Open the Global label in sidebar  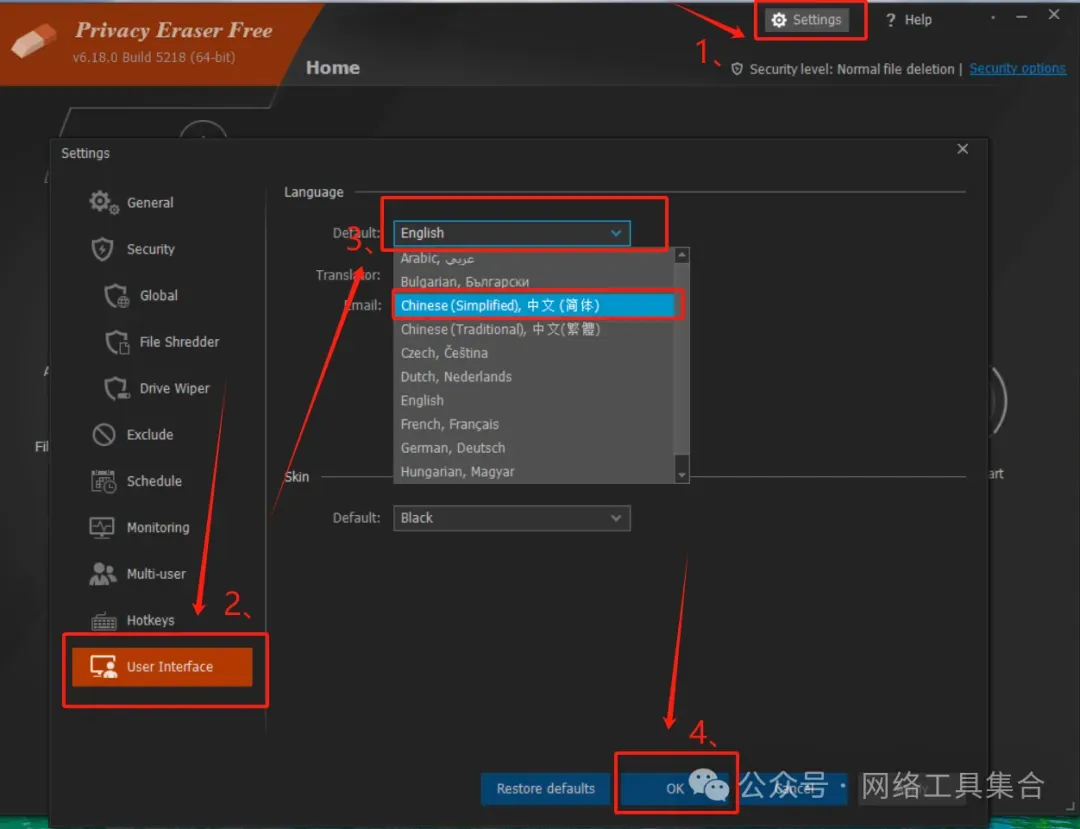tap(158, 295)
